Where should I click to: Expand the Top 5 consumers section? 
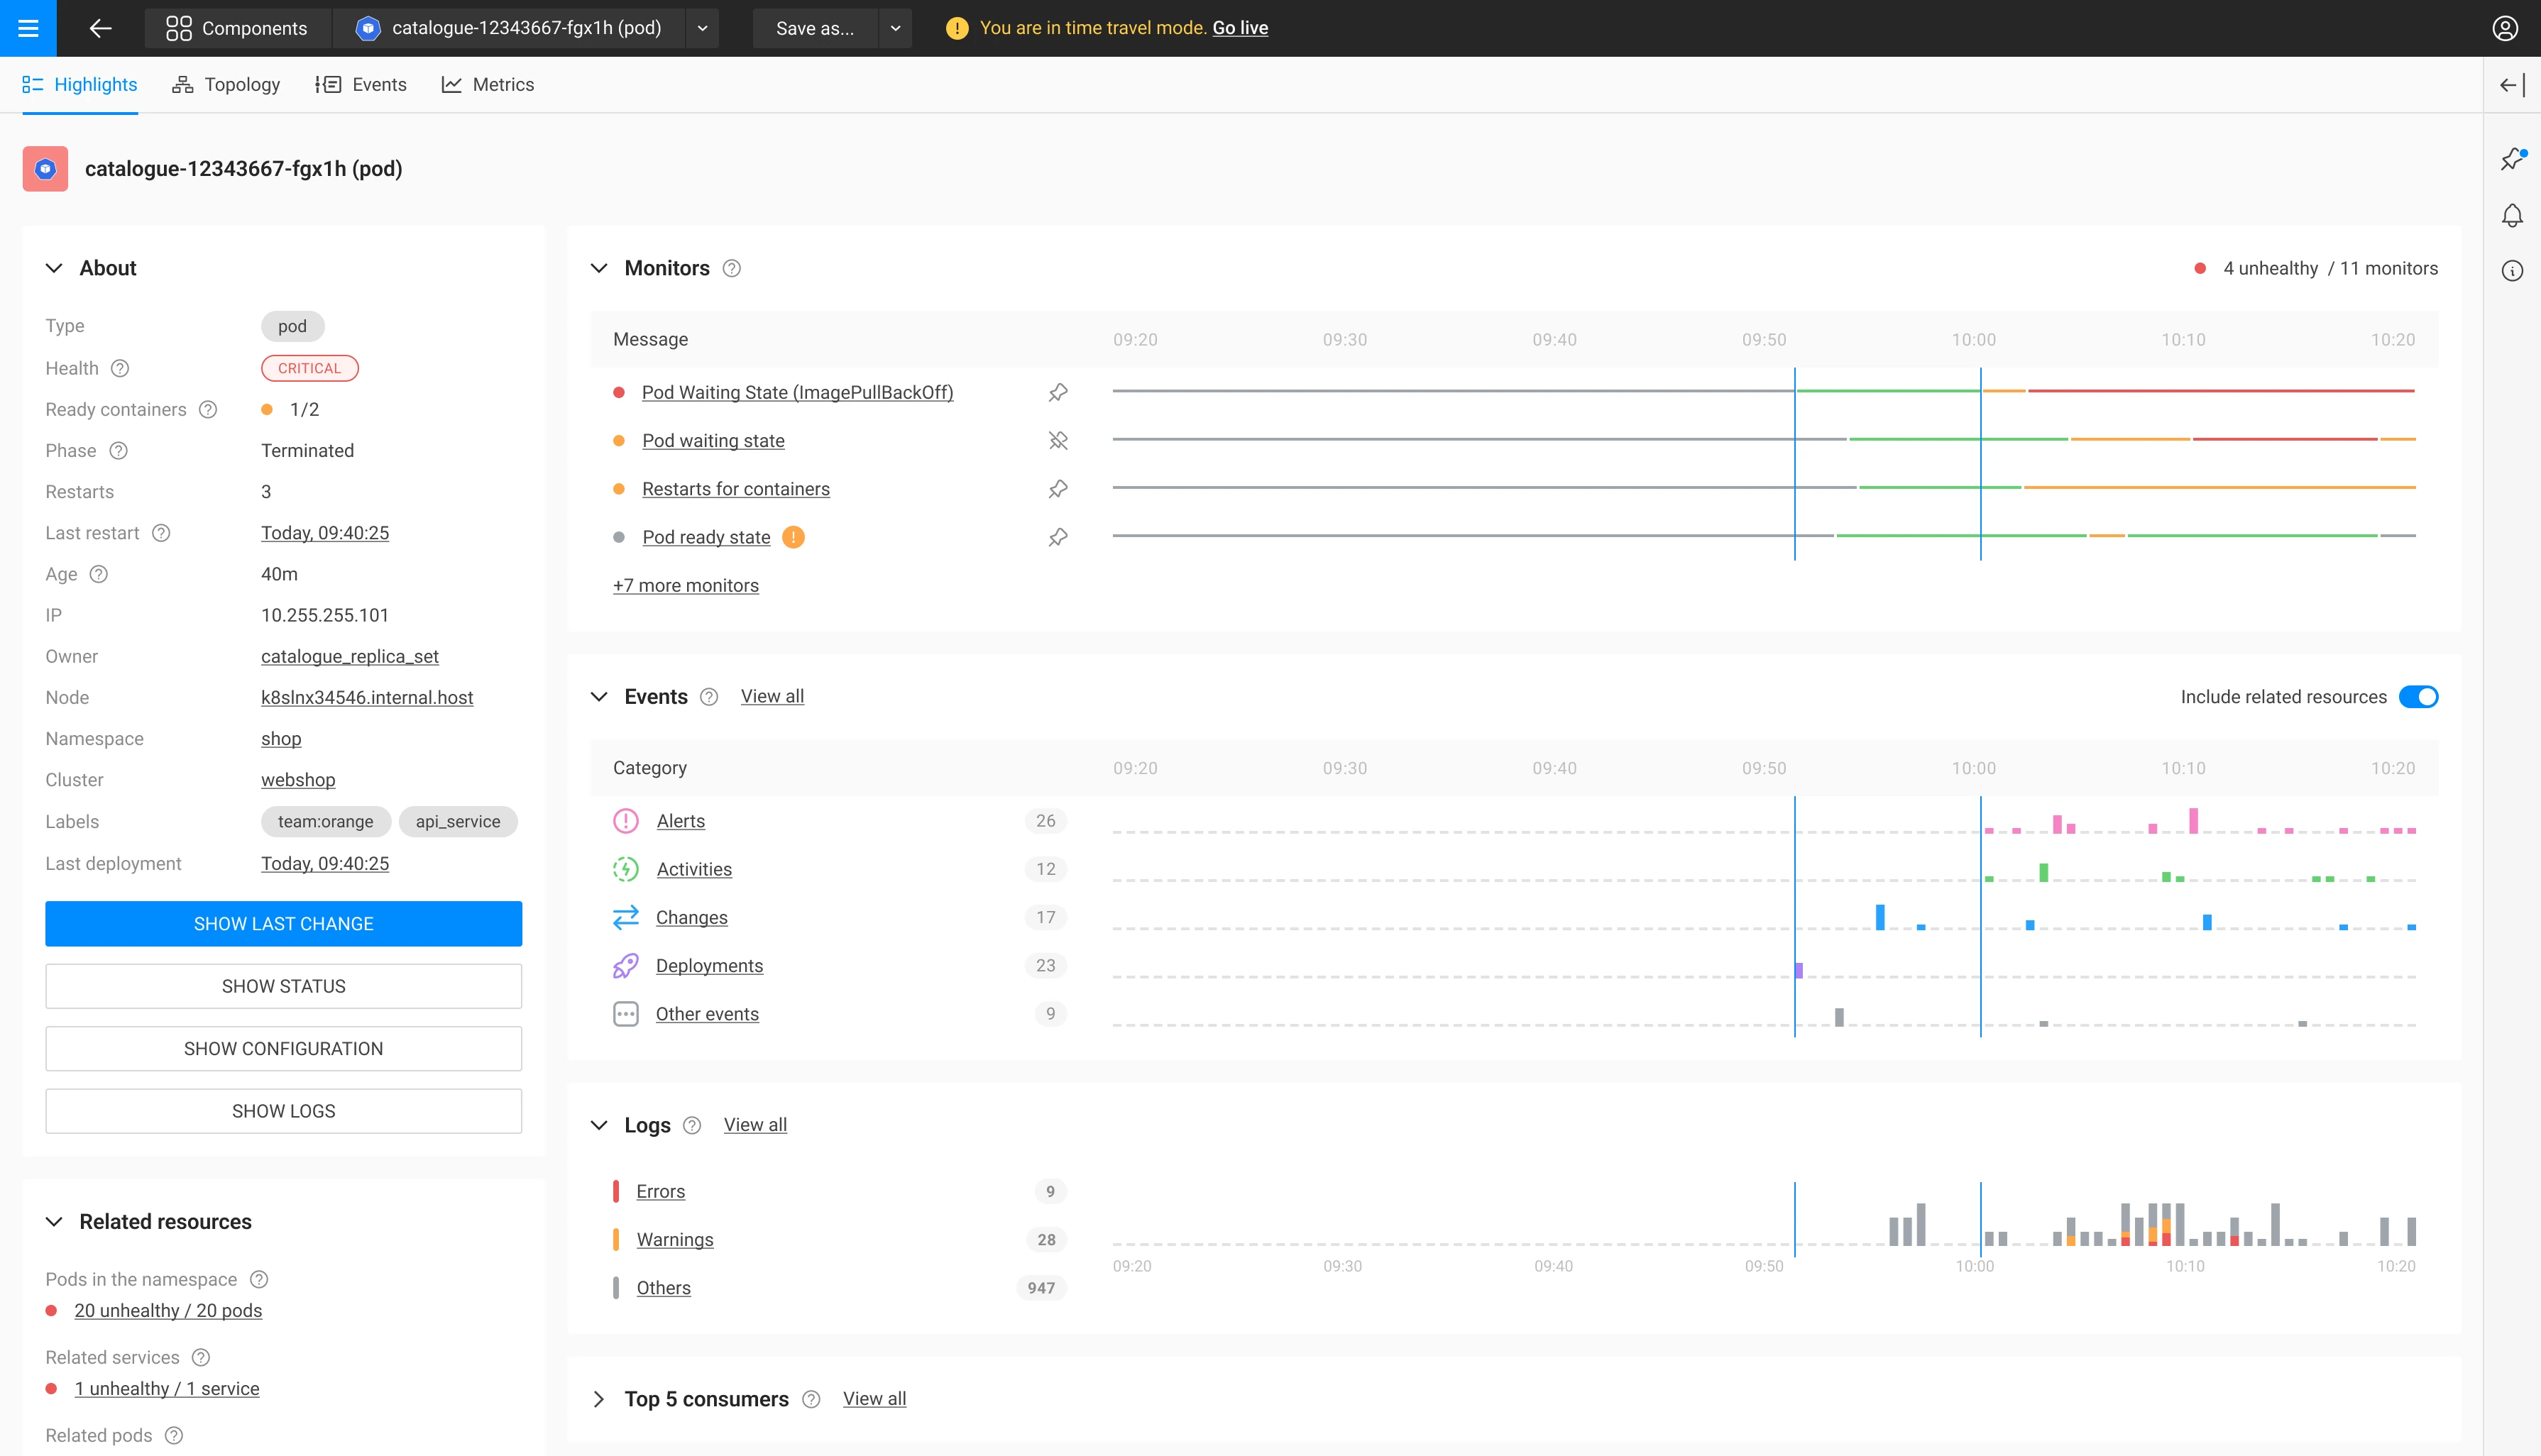coord(599,1399)
